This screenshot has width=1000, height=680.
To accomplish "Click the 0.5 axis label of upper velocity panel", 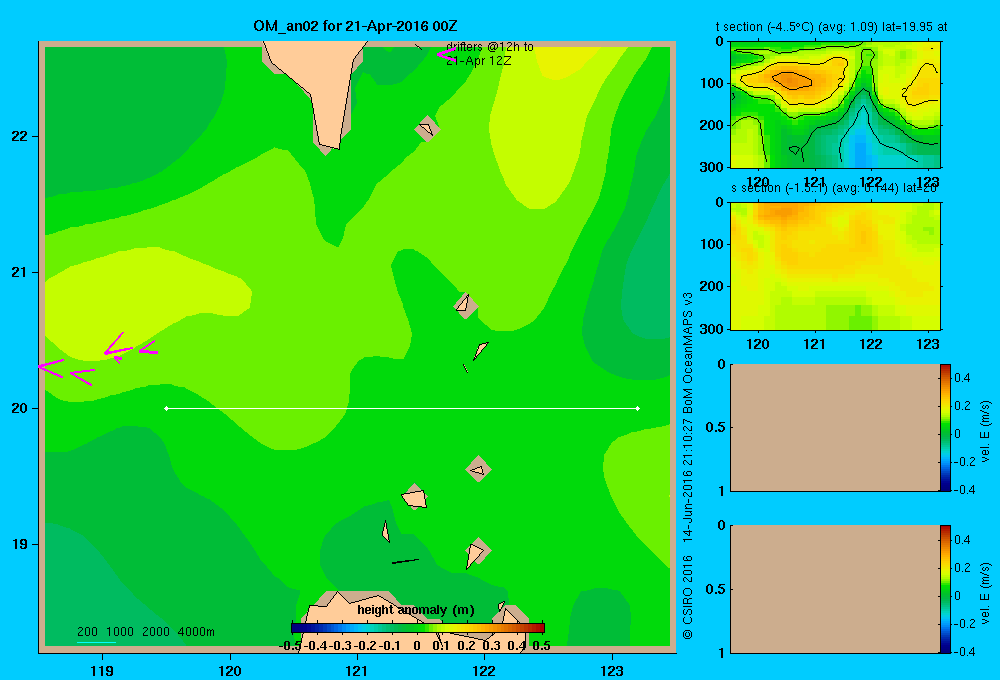I will (716, 427).
